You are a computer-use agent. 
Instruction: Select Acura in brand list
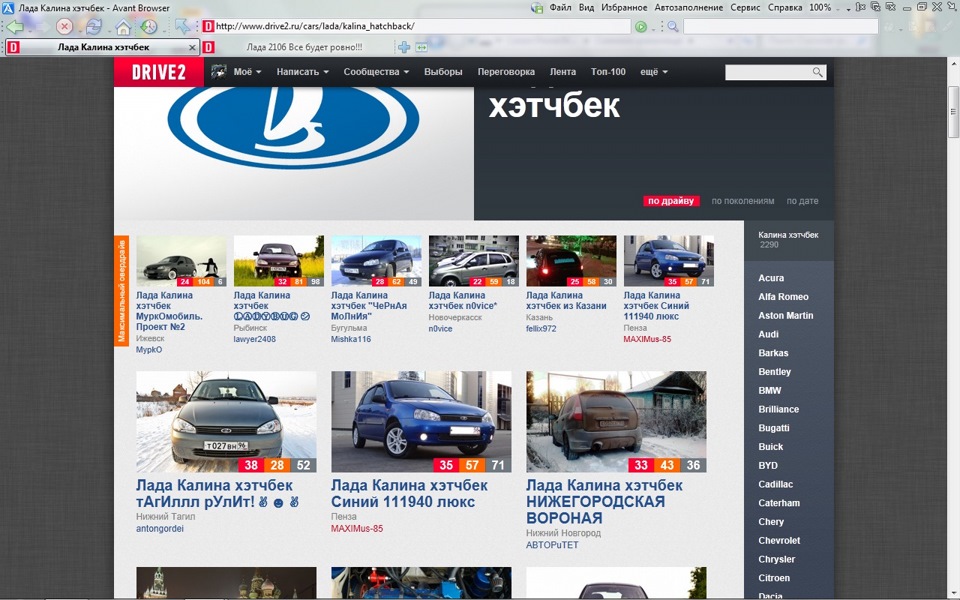coord(771,278)
